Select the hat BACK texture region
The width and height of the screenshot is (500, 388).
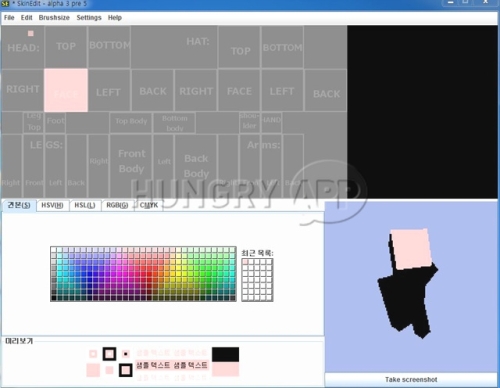[326, 90]
